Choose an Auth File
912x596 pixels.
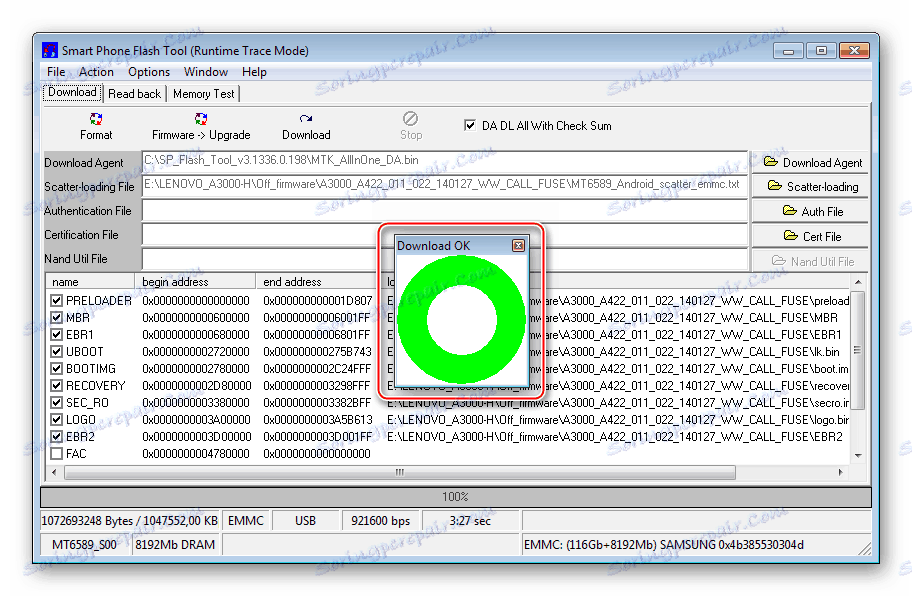click(x=812, y=212)
